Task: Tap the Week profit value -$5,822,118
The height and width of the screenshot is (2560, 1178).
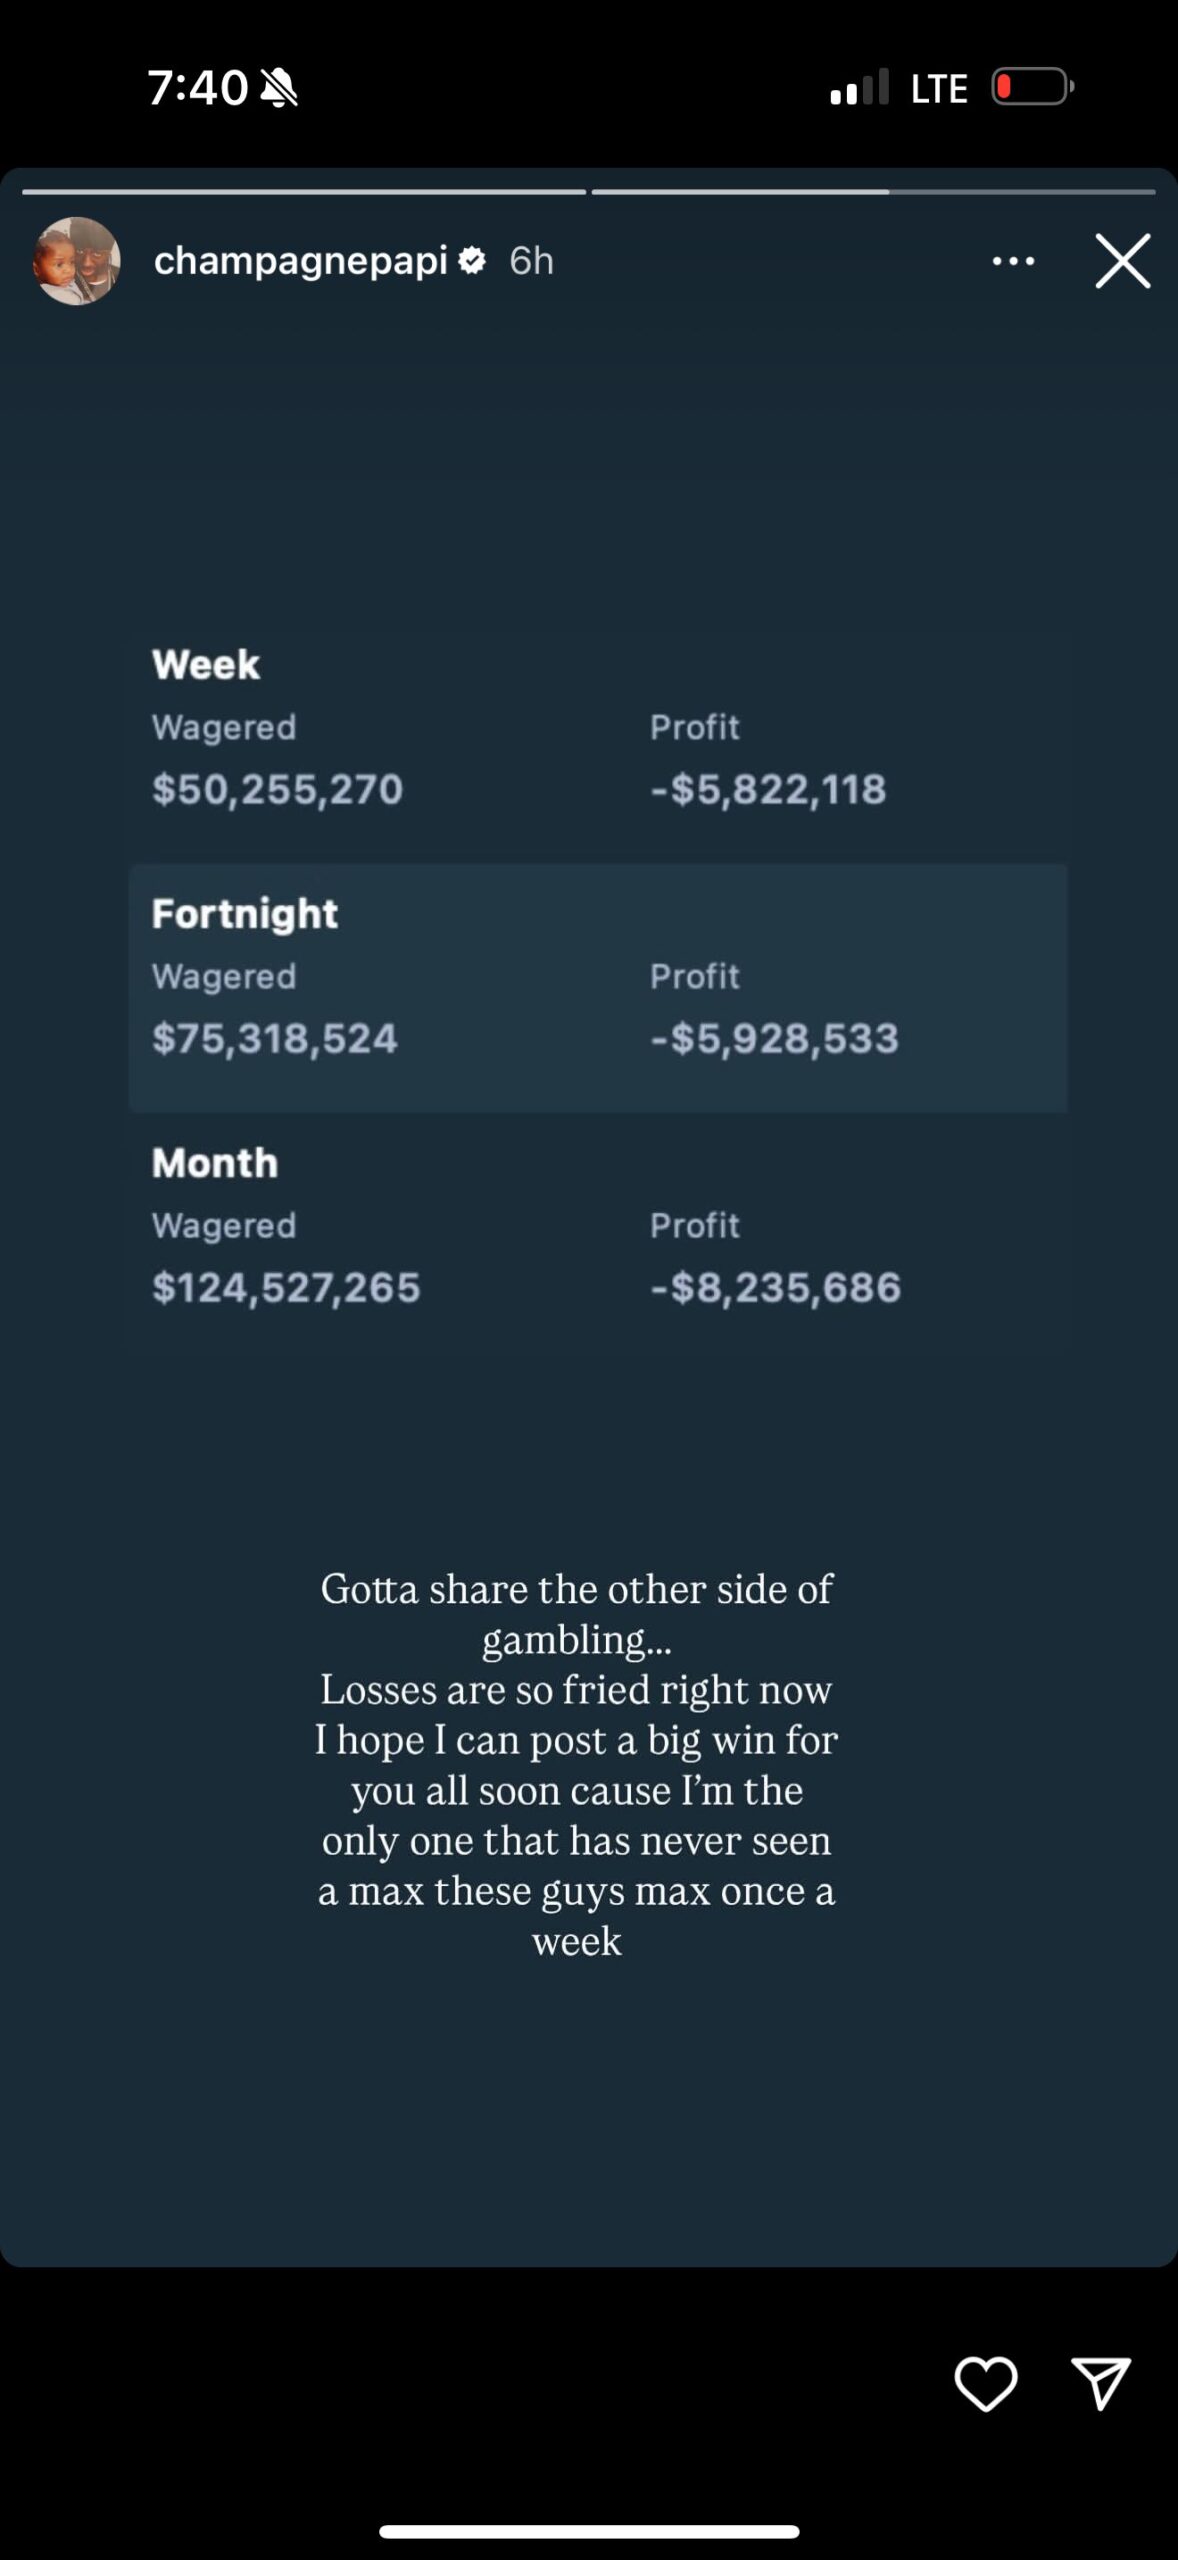Action: pos(768,789)
